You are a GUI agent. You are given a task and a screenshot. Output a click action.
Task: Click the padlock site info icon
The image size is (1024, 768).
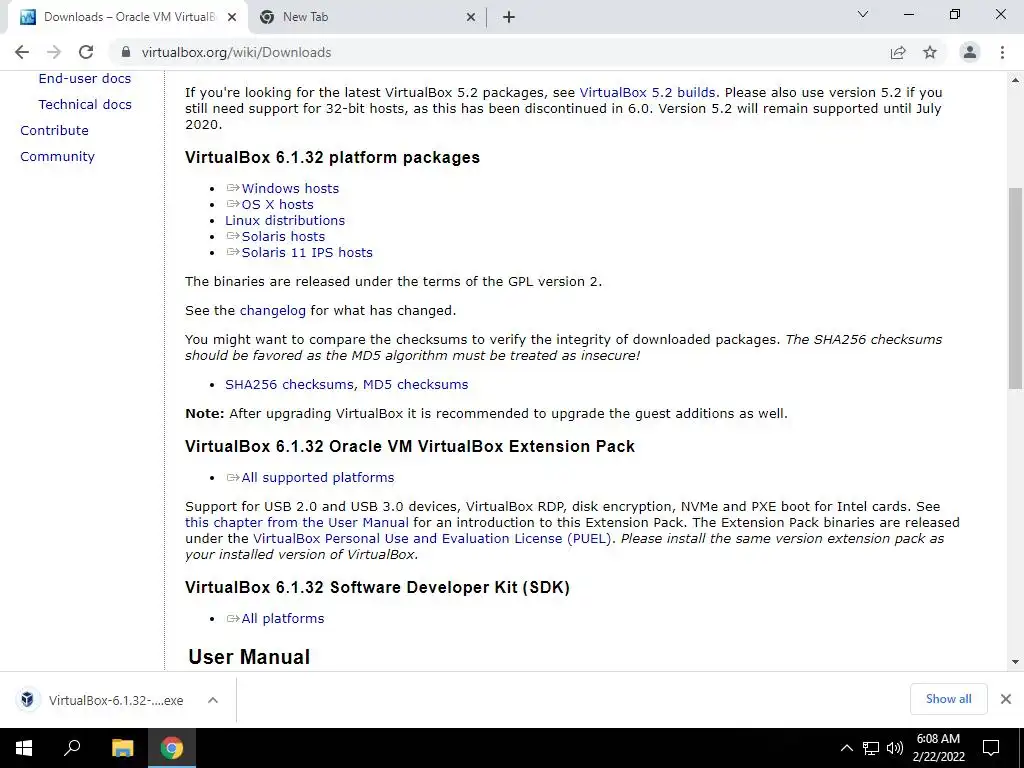[126, 52]
